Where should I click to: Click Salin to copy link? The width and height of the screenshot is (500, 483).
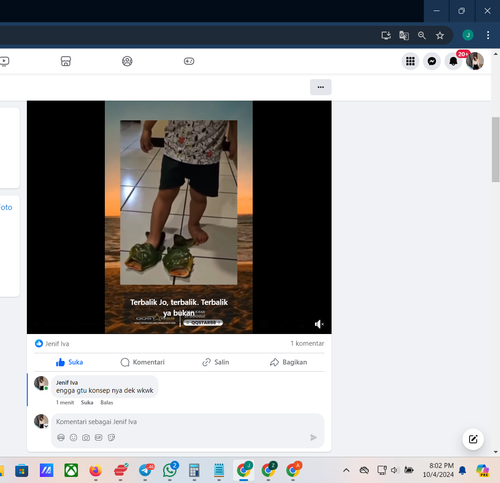coord(216,362)
